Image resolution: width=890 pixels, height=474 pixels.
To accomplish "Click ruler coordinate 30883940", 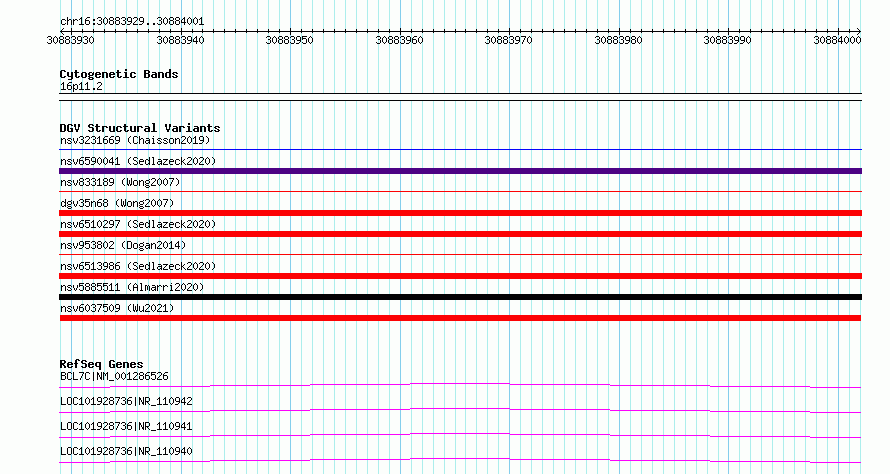I will click(180, 40).
